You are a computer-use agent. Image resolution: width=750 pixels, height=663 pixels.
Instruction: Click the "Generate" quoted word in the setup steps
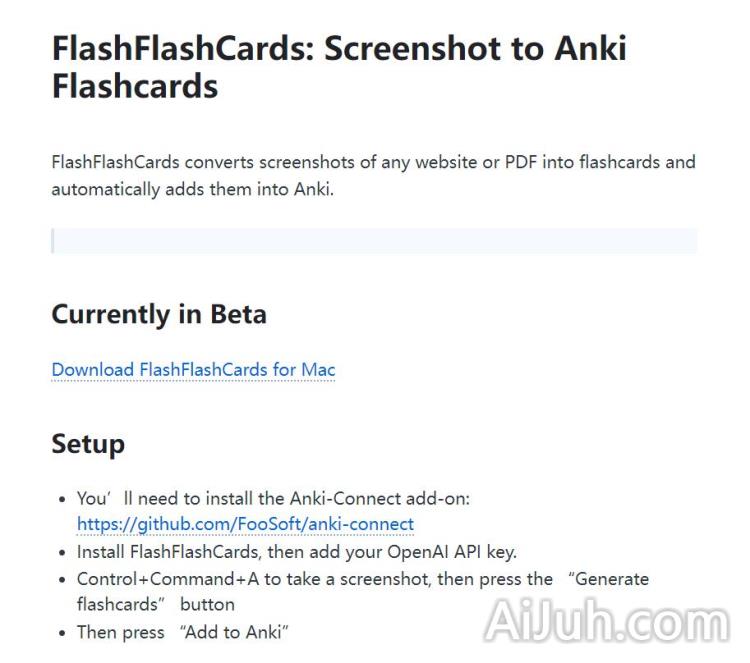point(613,579)
